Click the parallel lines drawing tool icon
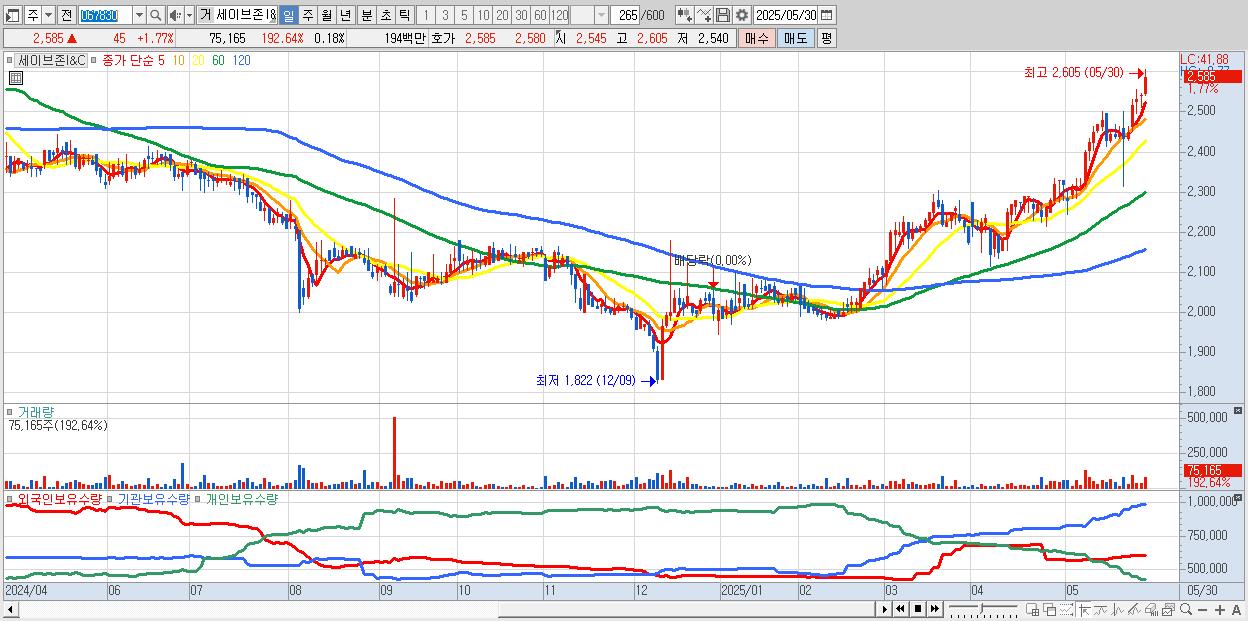The width and height of the screenshot is (1248, 621). 1135,609
